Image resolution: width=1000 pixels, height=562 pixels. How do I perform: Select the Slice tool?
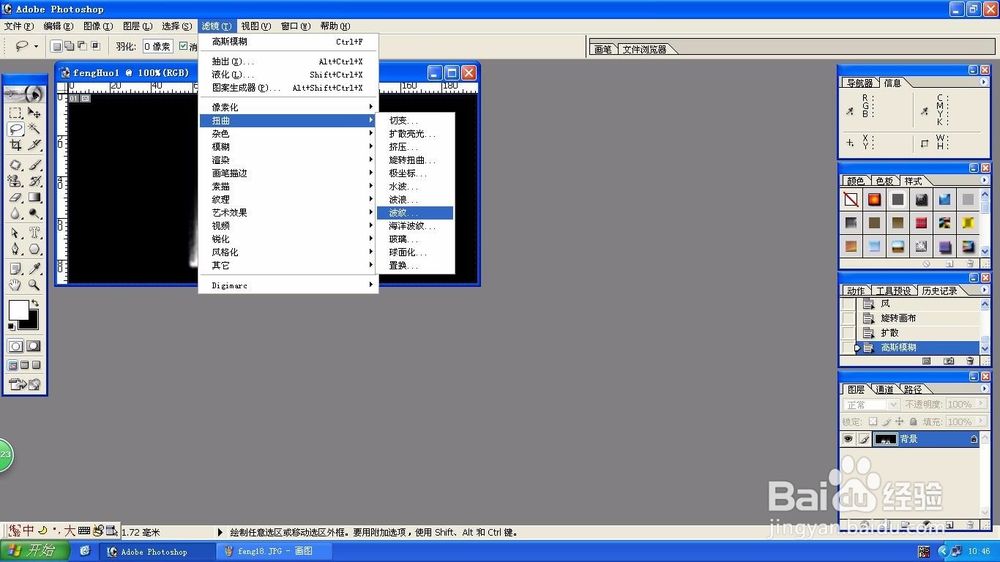[x=34, y=145]
